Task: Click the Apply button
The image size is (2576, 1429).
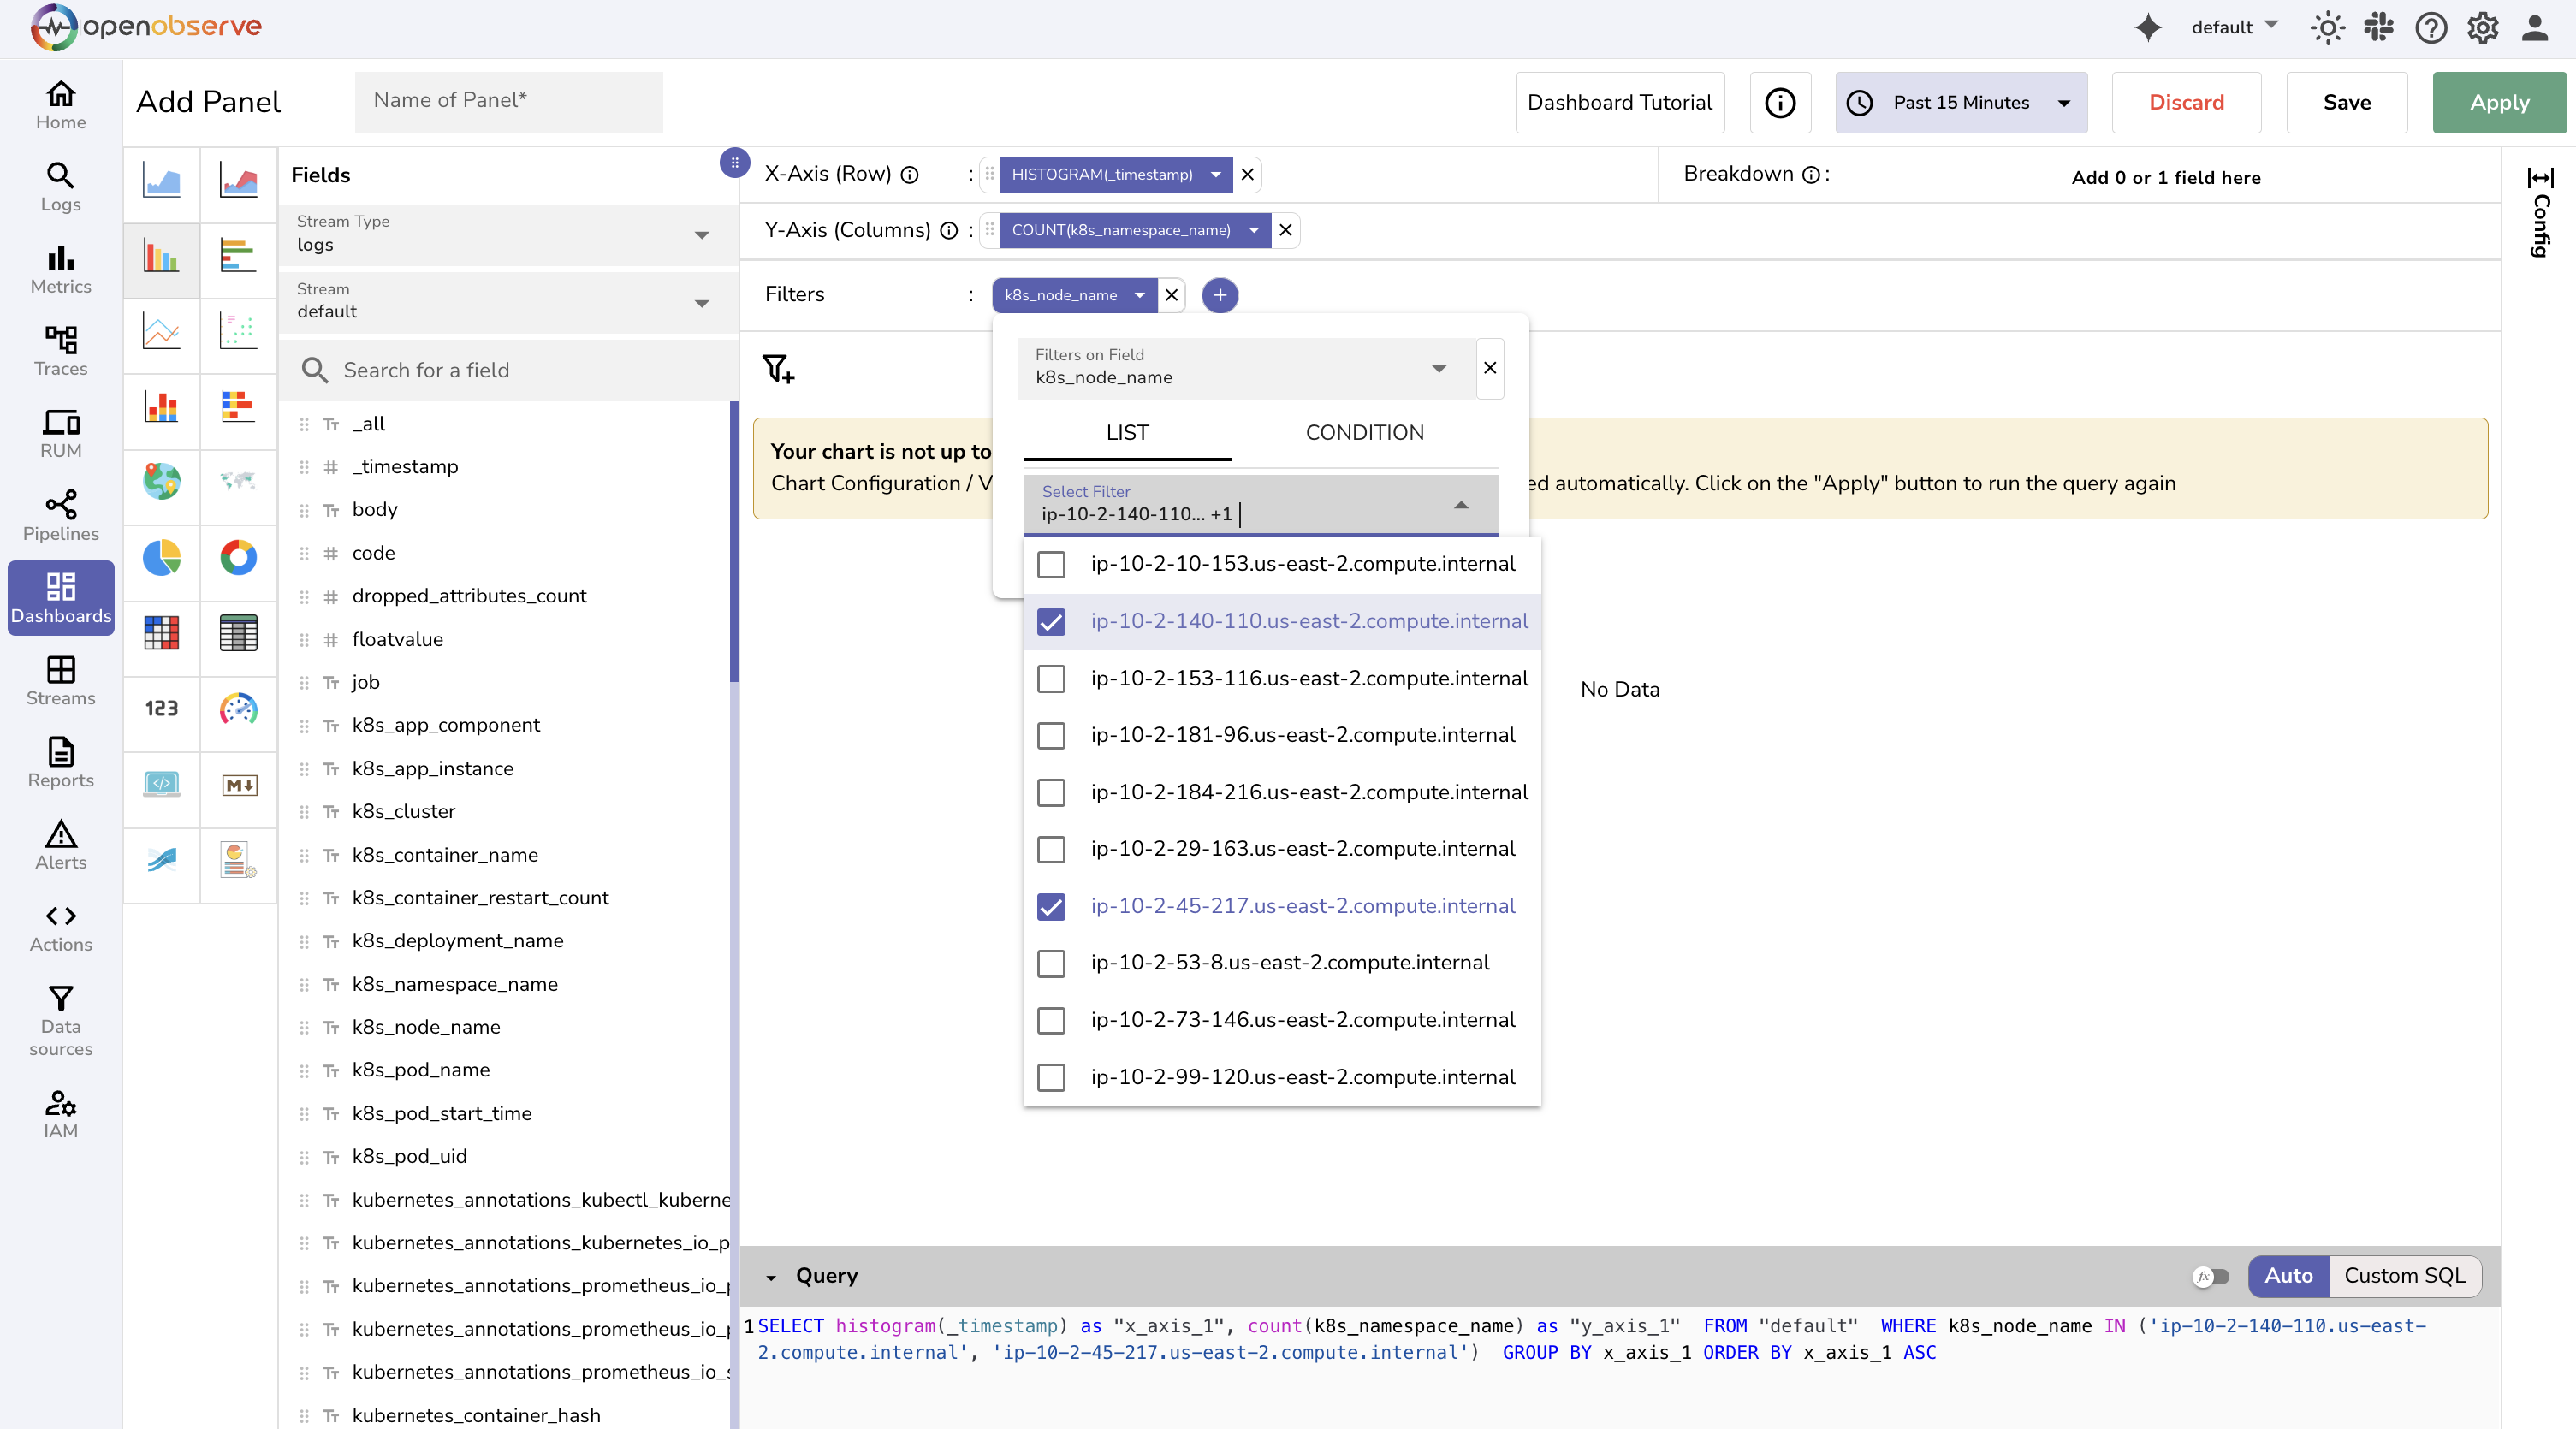Action: pyautogui.click(x=2499, y=102)
